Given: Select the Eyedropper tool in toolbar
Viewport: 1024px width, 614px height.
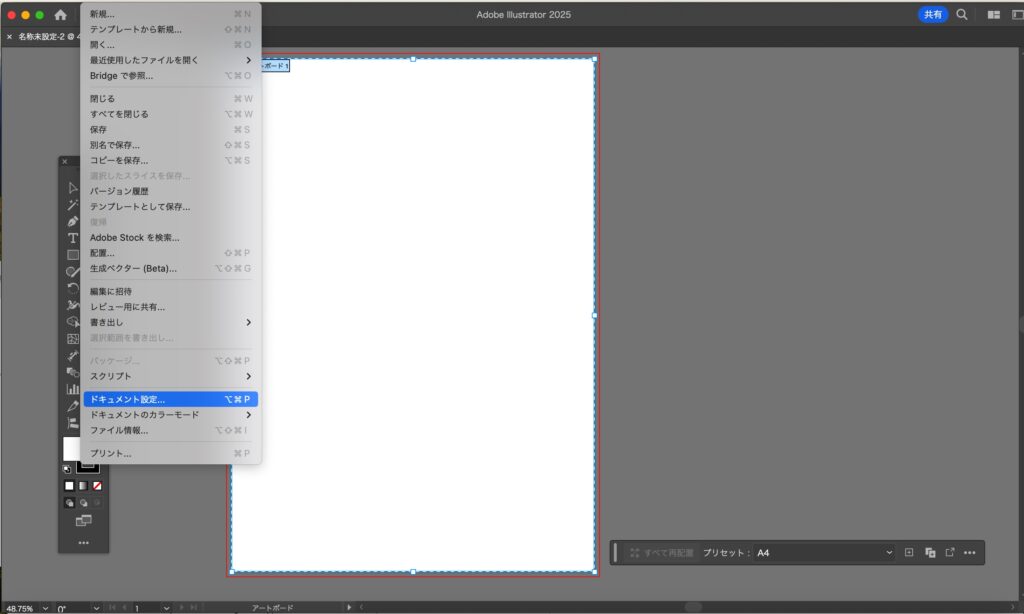Looking at the screenshot, I should point(72,406).
